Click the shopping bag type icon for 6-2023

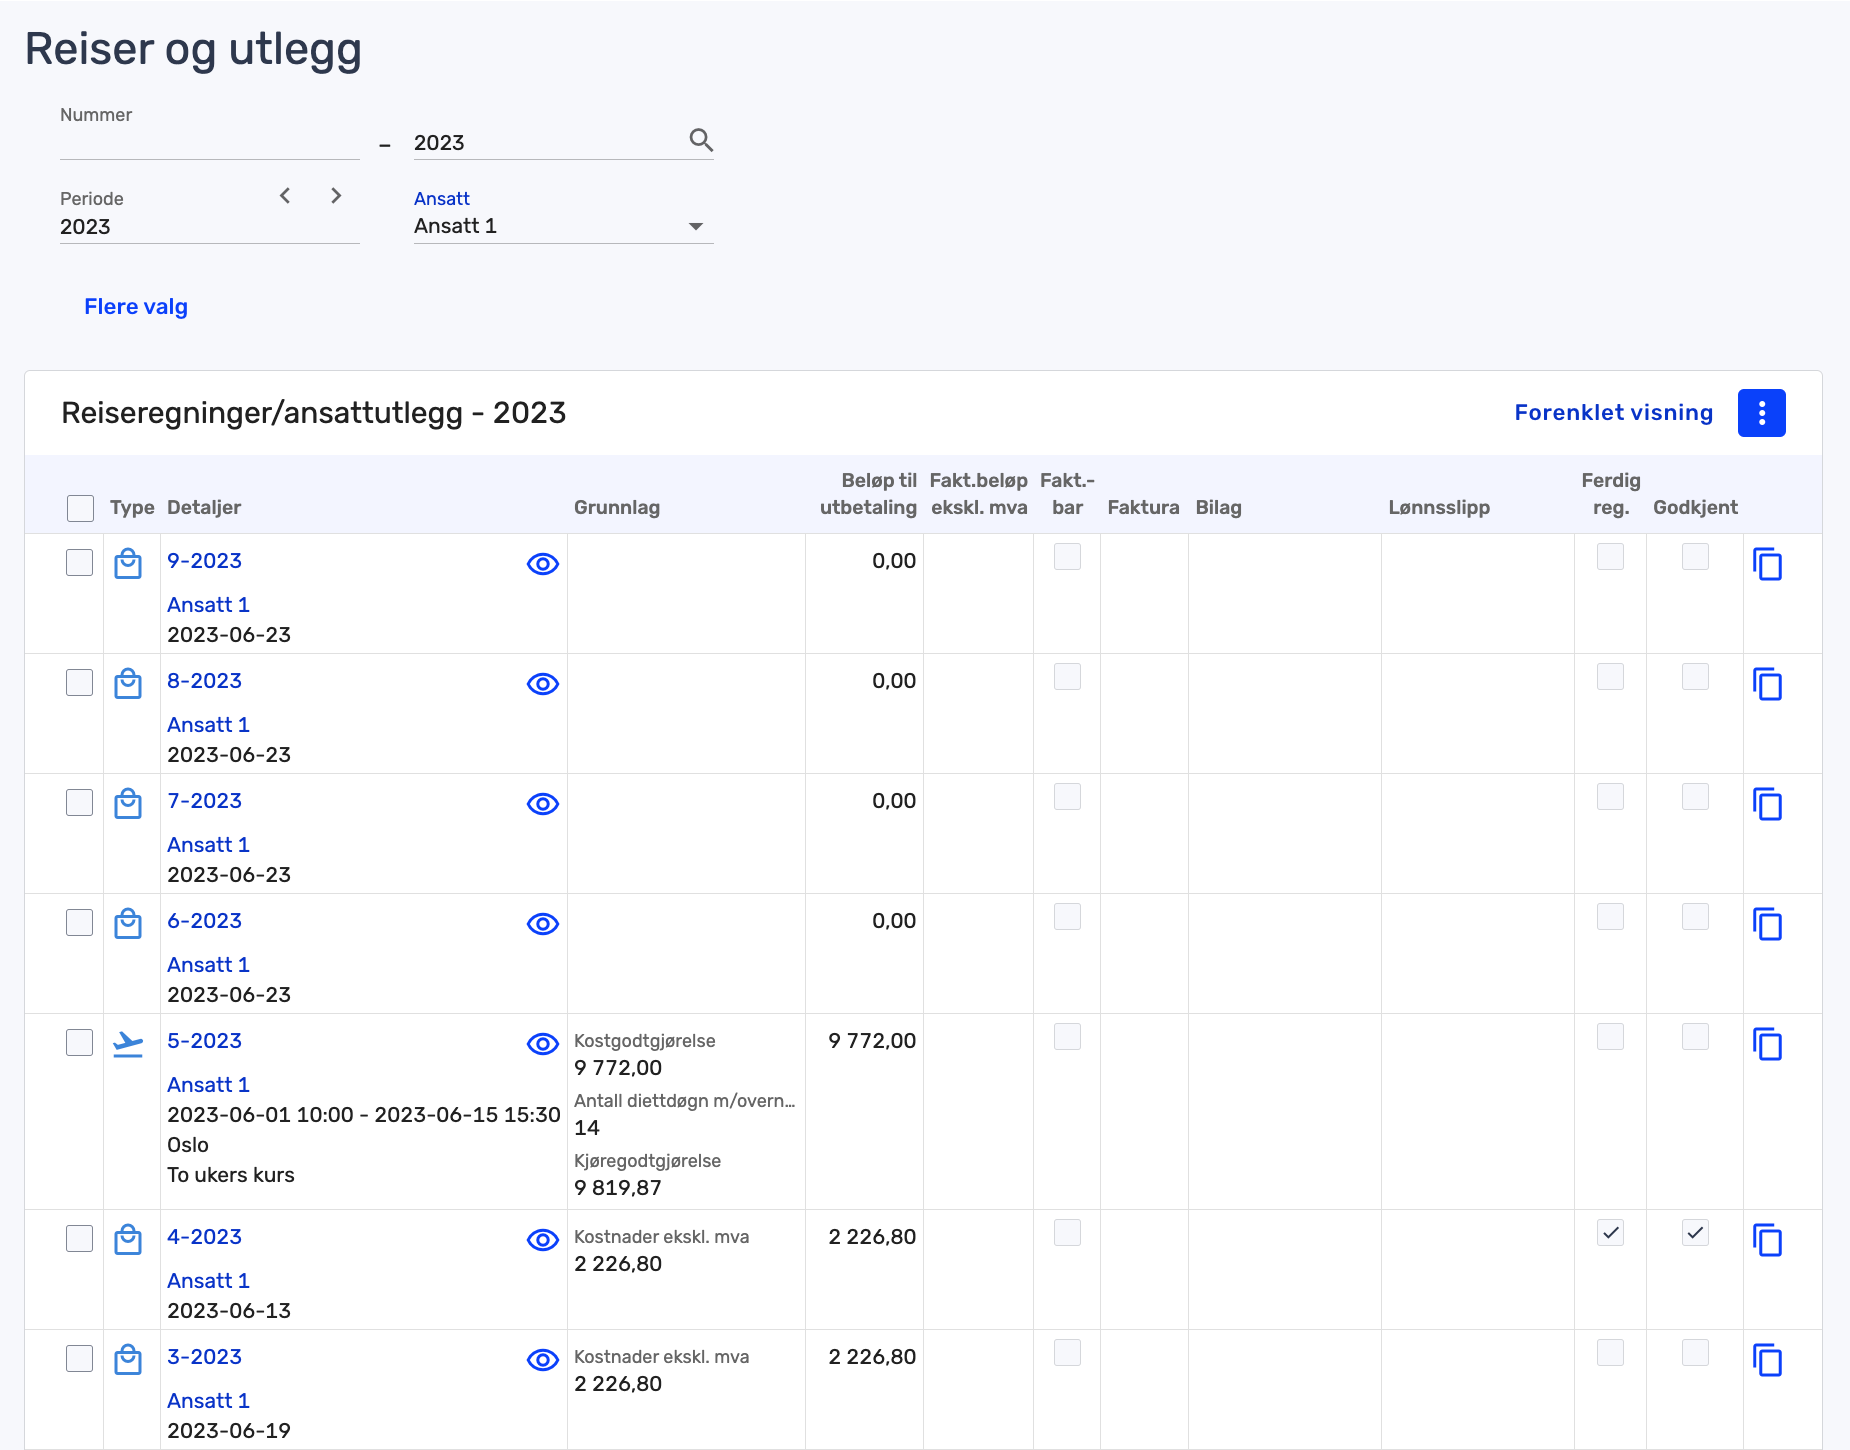pos(128,924)
